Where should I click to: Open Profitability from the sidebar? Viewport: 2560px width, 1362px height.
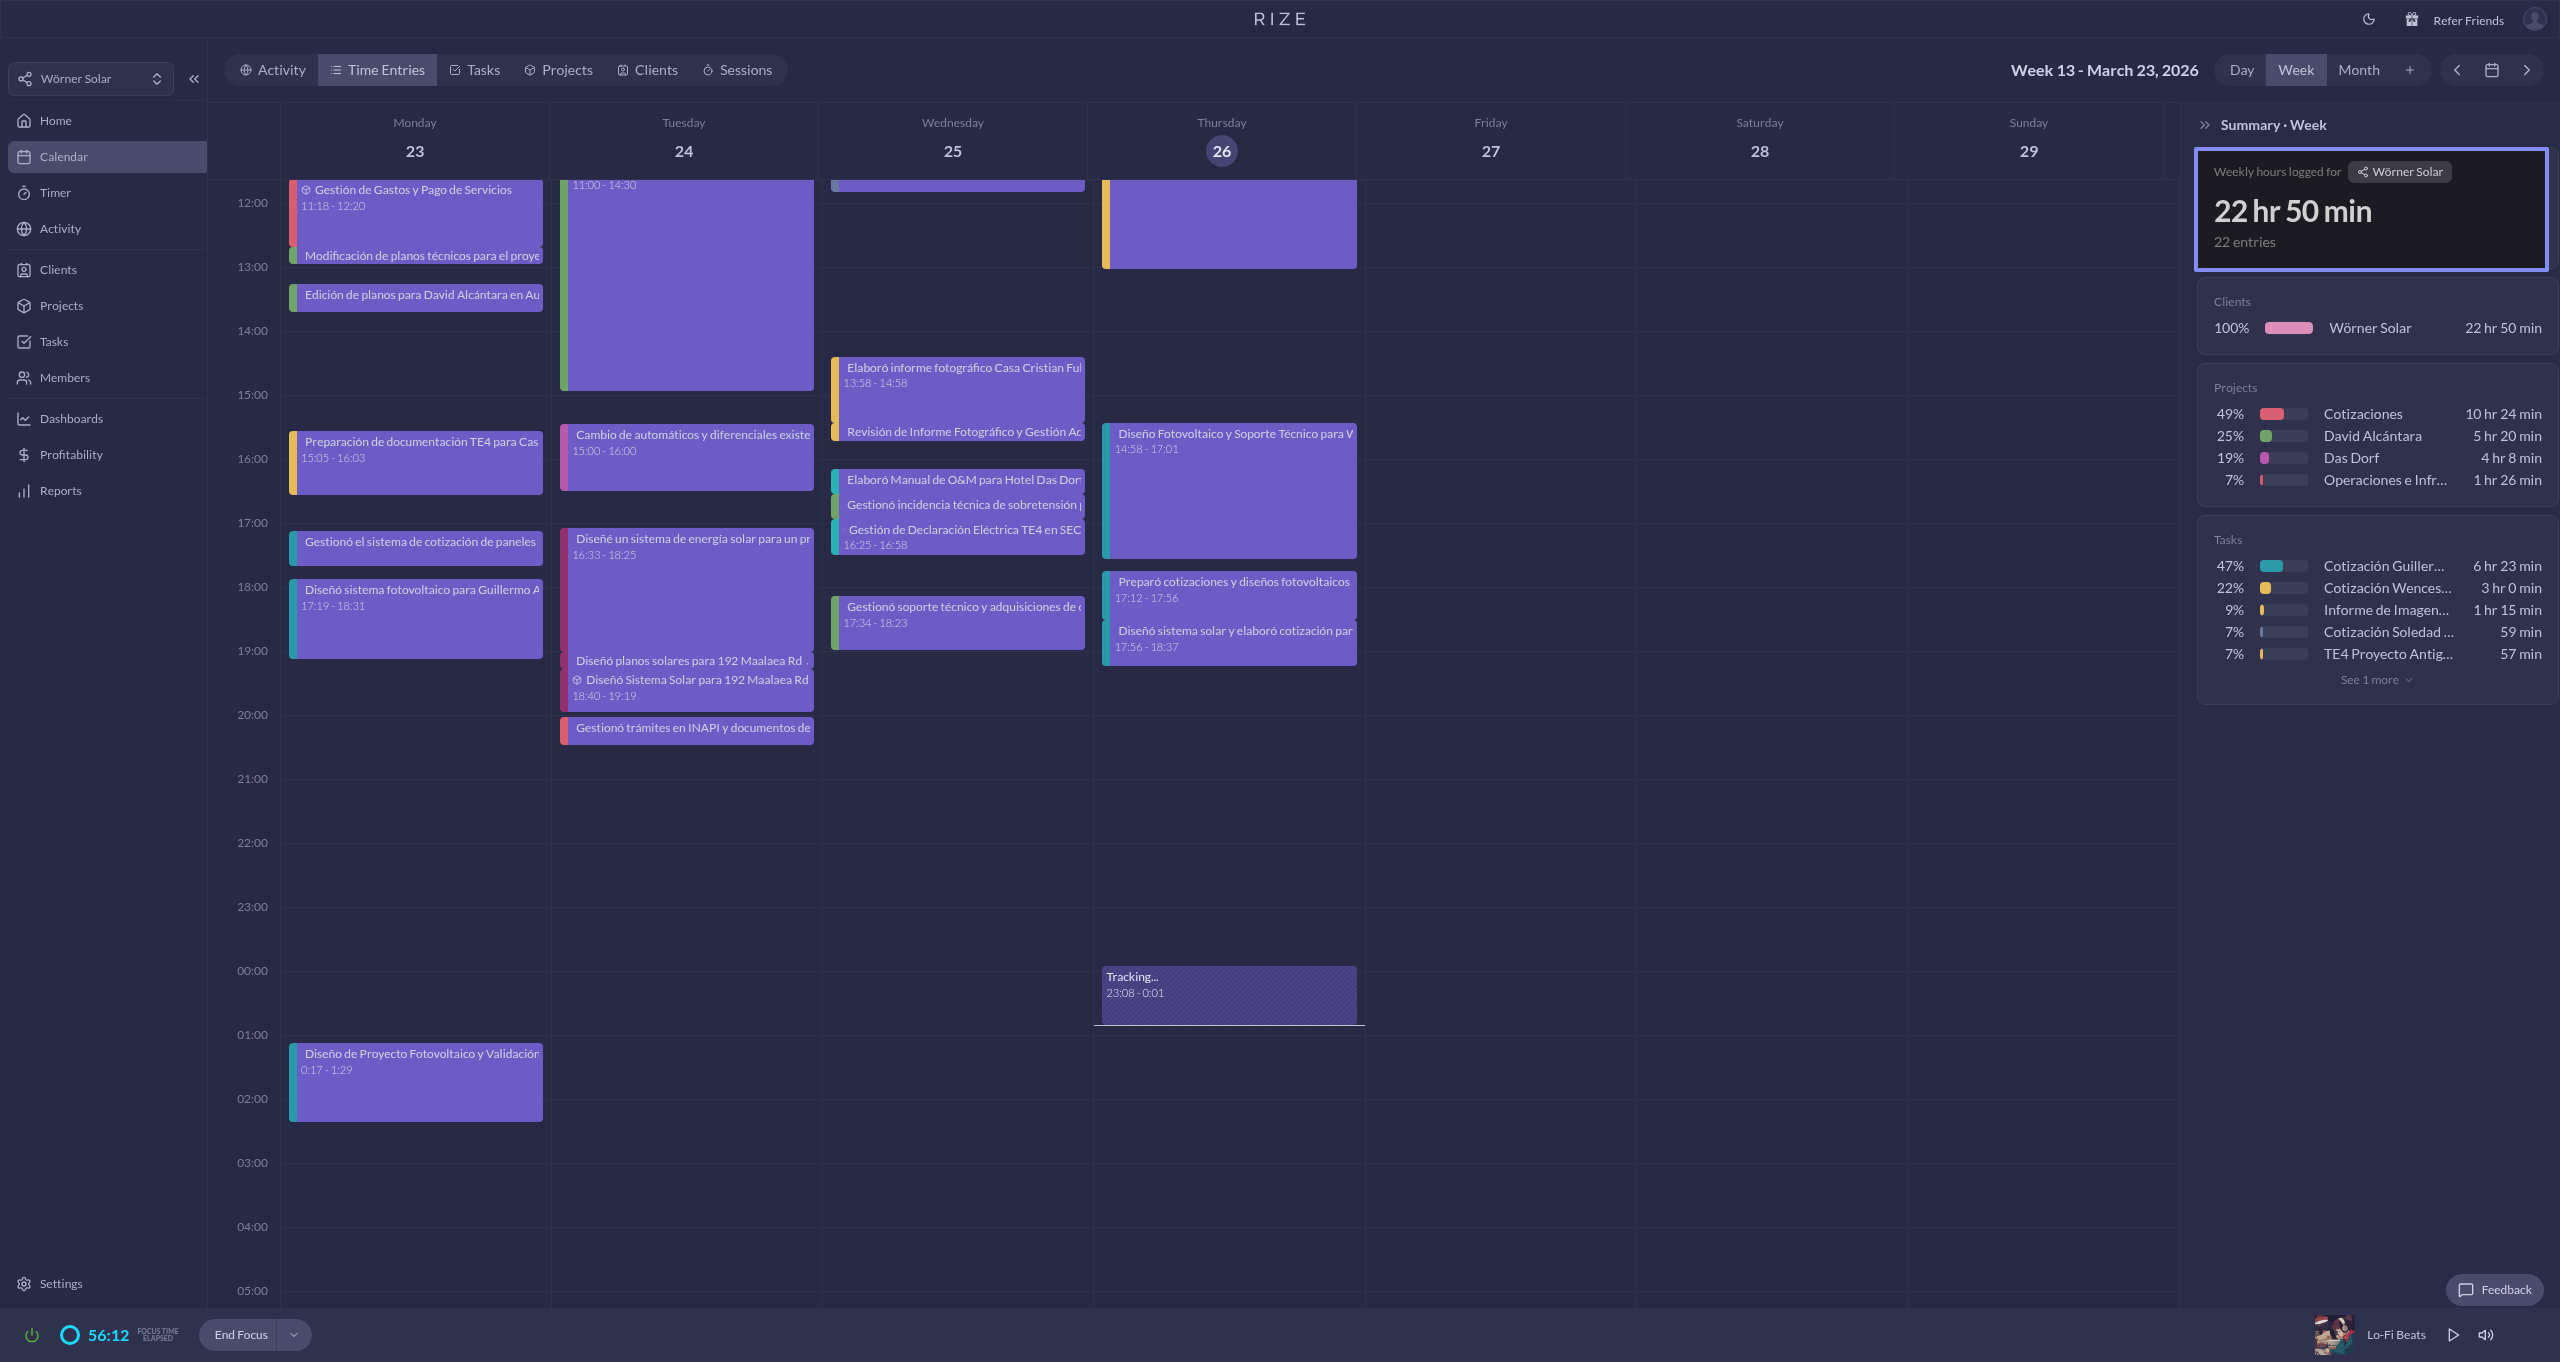pos(70,455)
